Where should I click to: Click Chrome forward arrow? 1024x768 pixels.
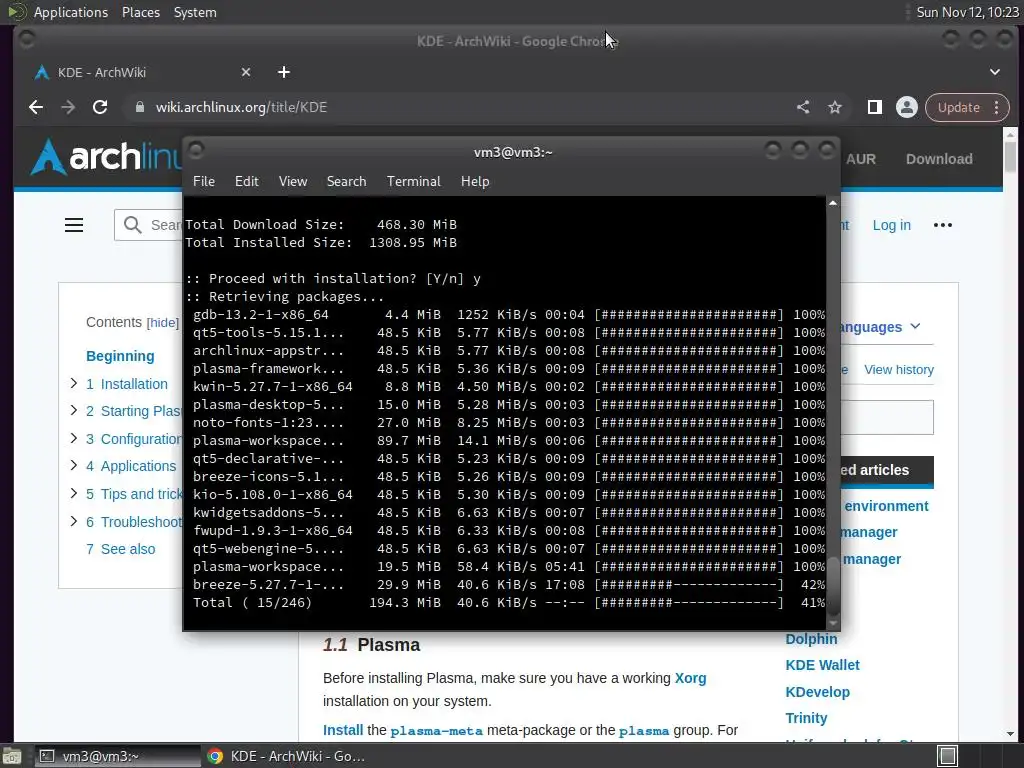pos(68,107)
